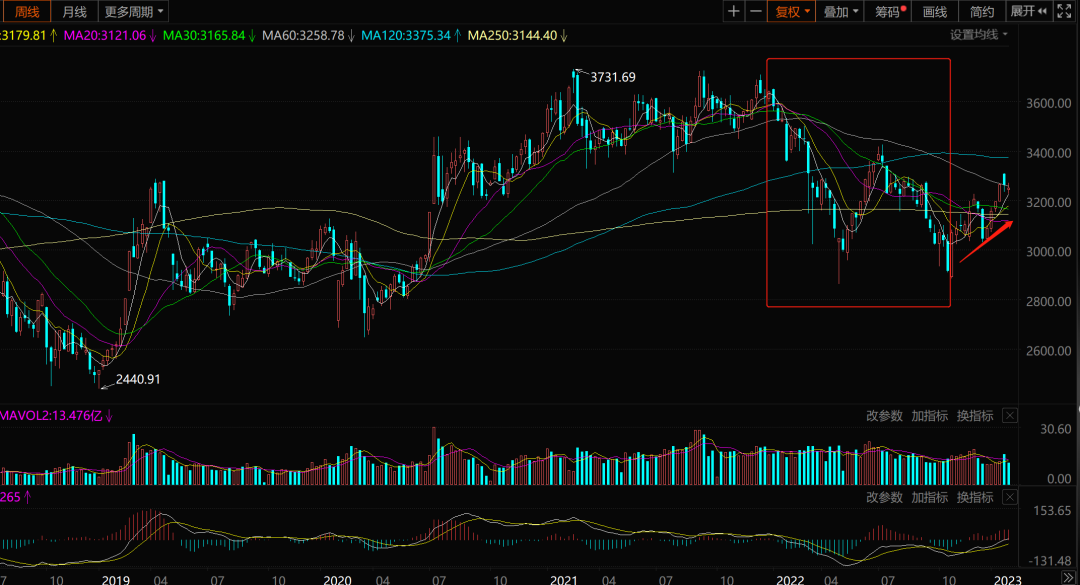Select the MA30:3165.84 legend label

tap(204, 35)
